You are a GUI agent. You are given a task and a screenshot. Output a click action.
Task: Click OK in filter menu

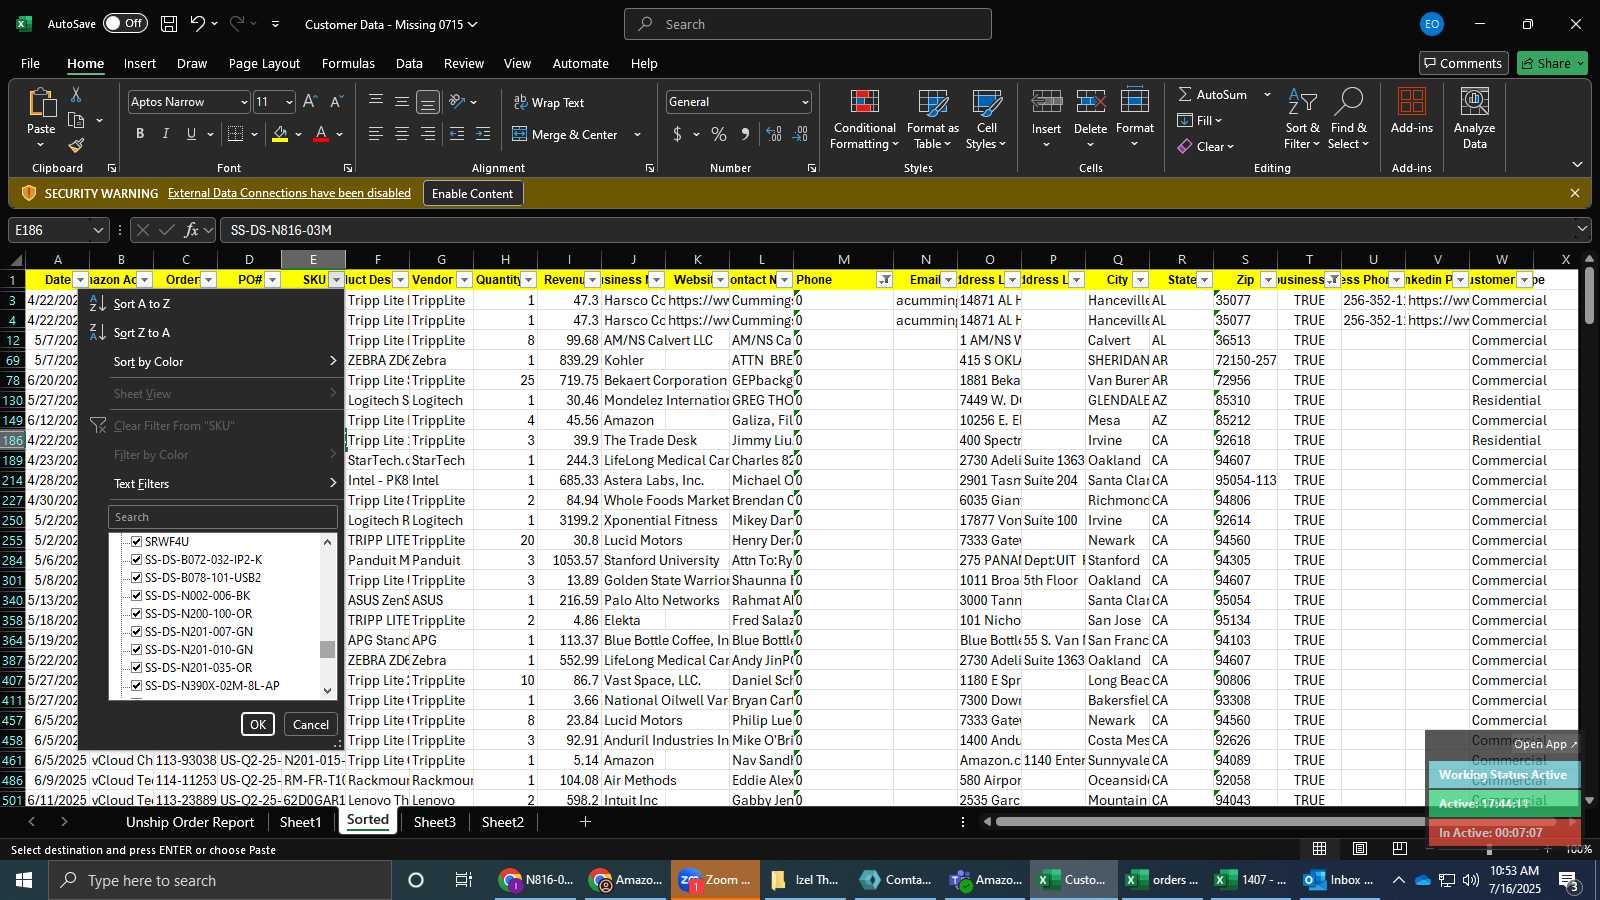[x=257, y=724]
